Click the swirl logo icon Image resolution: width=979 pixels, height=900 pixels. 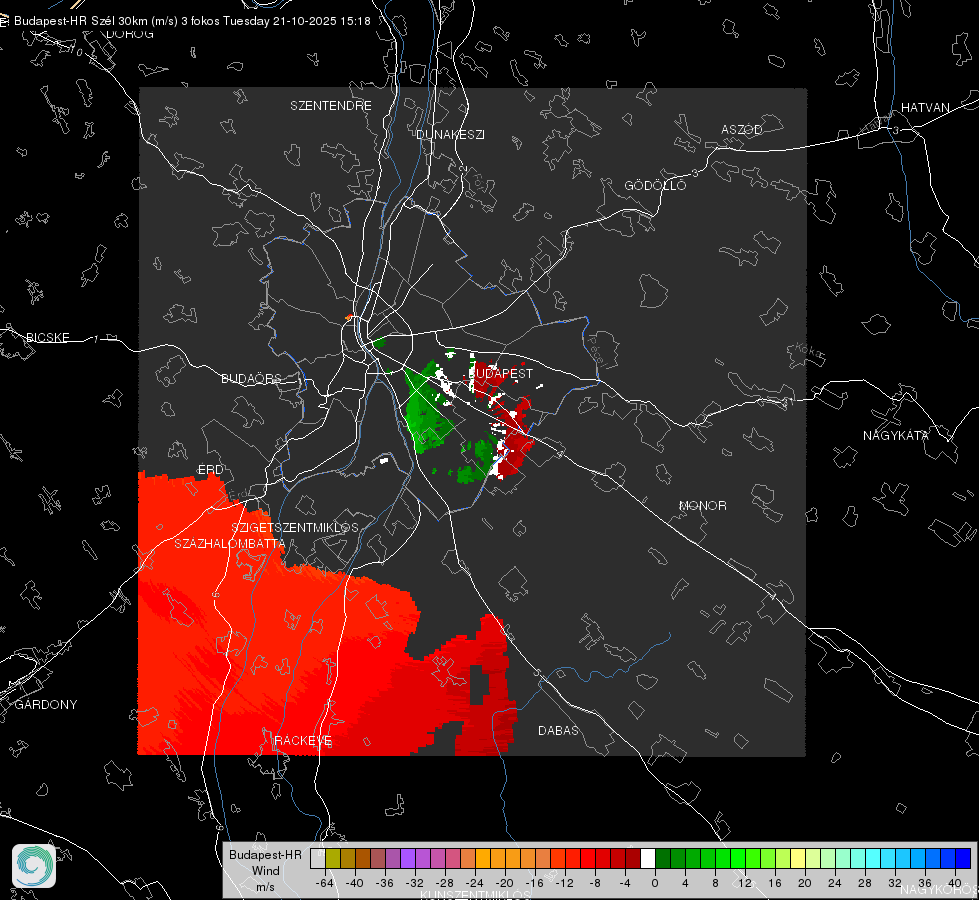[x=34, y=866]
